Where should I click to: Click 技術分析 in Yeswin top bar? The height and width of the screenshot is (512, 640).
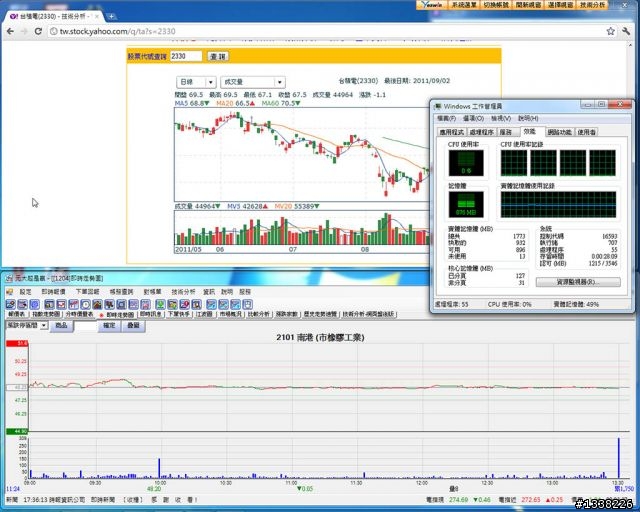click(592, 5)
